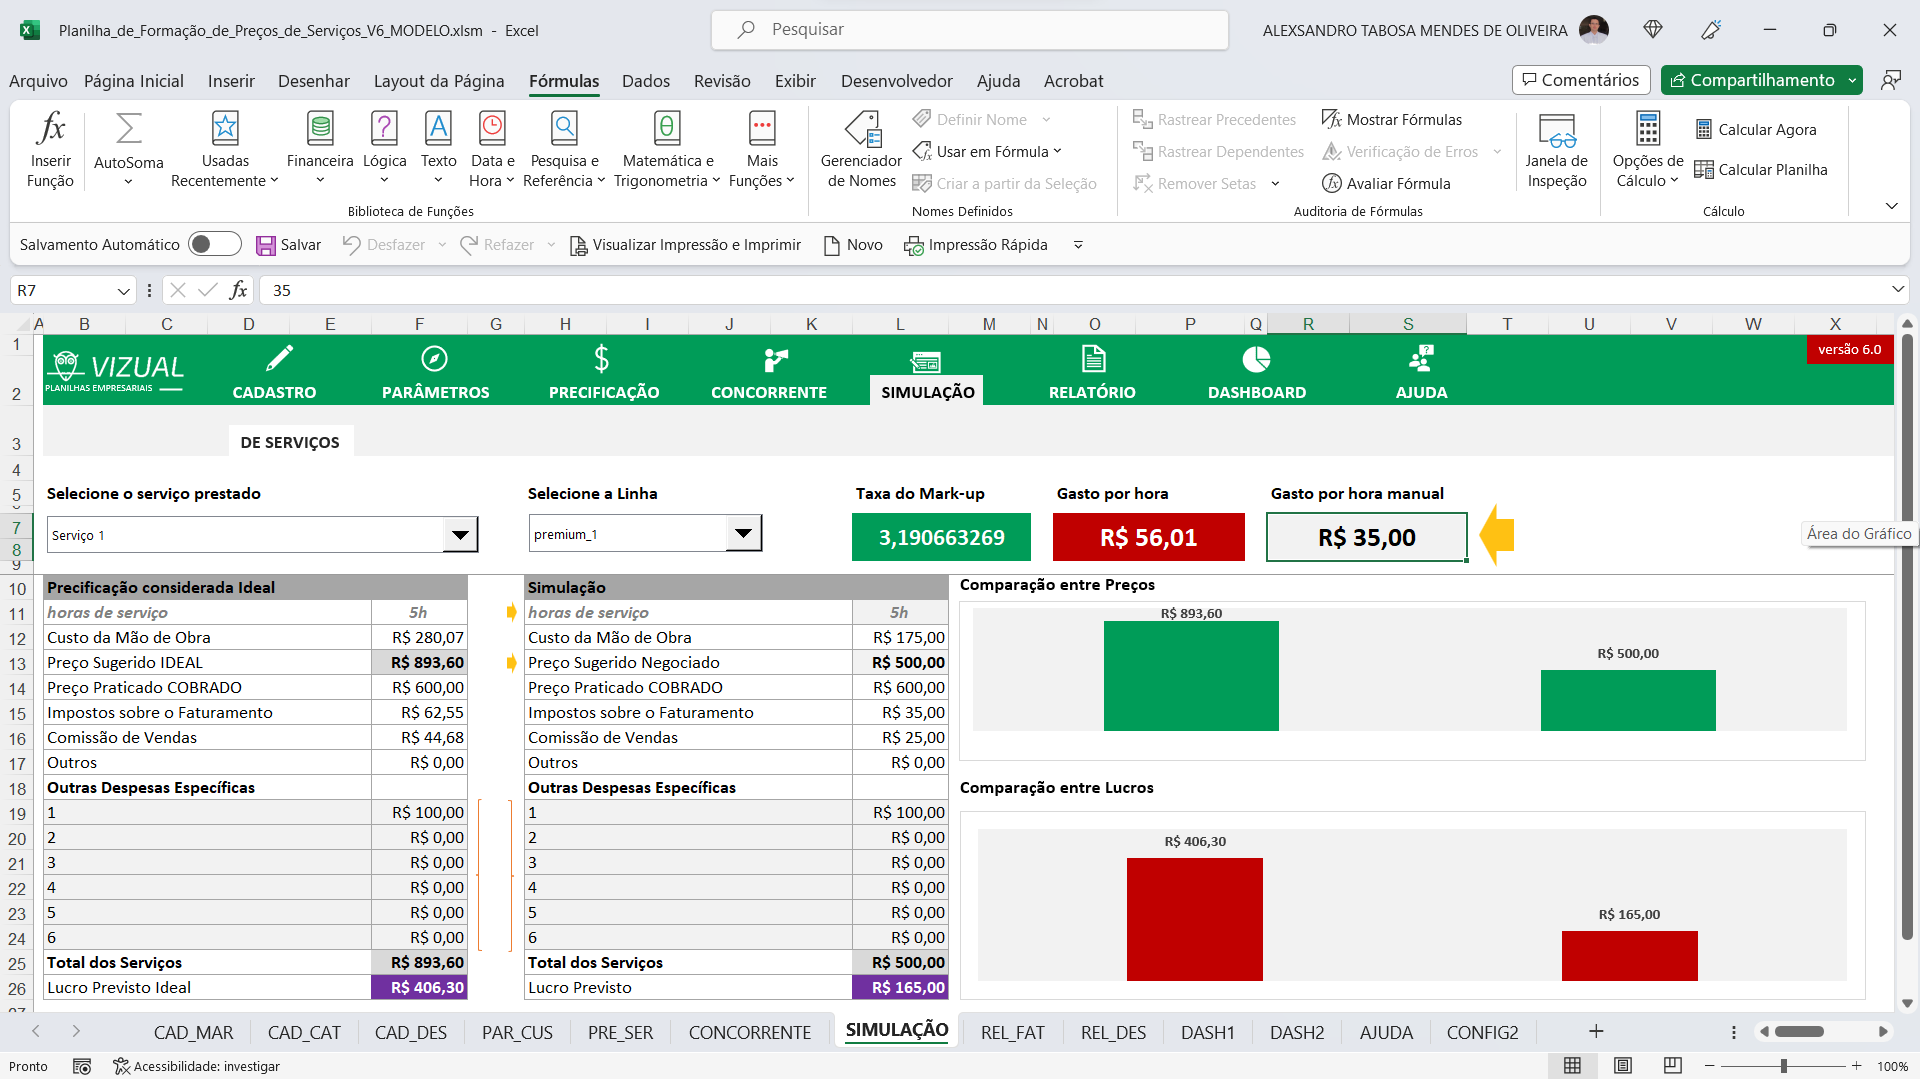Add a new sheet plus button
1920x1080 pixels.
coord(1596,1031)
